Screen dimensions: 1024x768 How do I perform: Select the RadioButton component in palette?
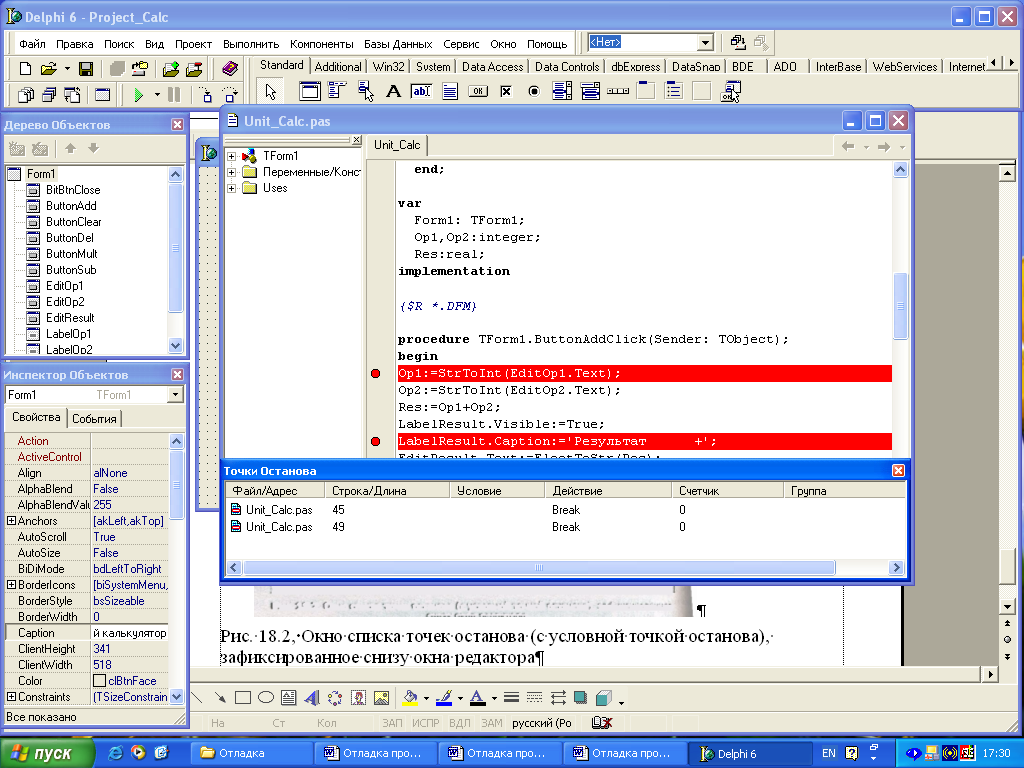point(534,91)
